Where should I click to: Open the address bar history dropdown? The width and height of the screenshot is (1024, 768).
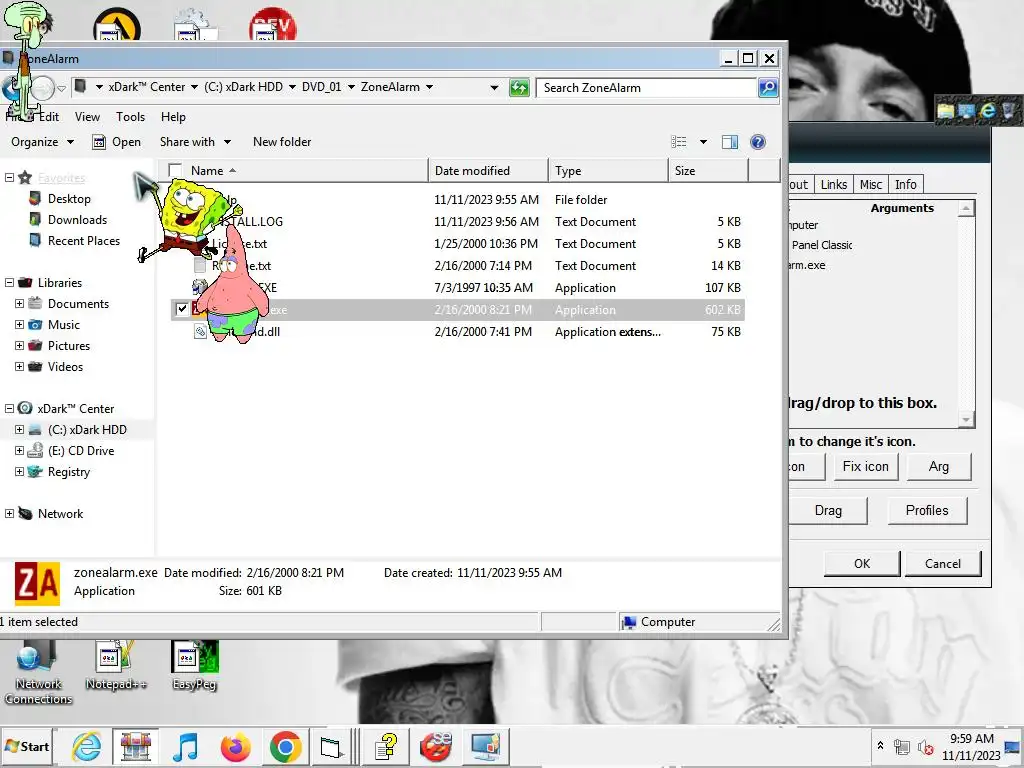tap(494, 88)
